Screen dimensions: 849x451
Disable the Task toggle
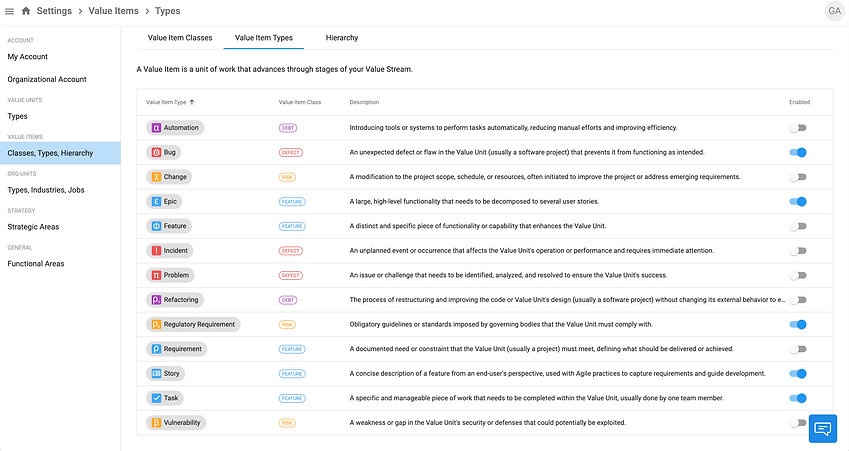click(x=798, y=398)
